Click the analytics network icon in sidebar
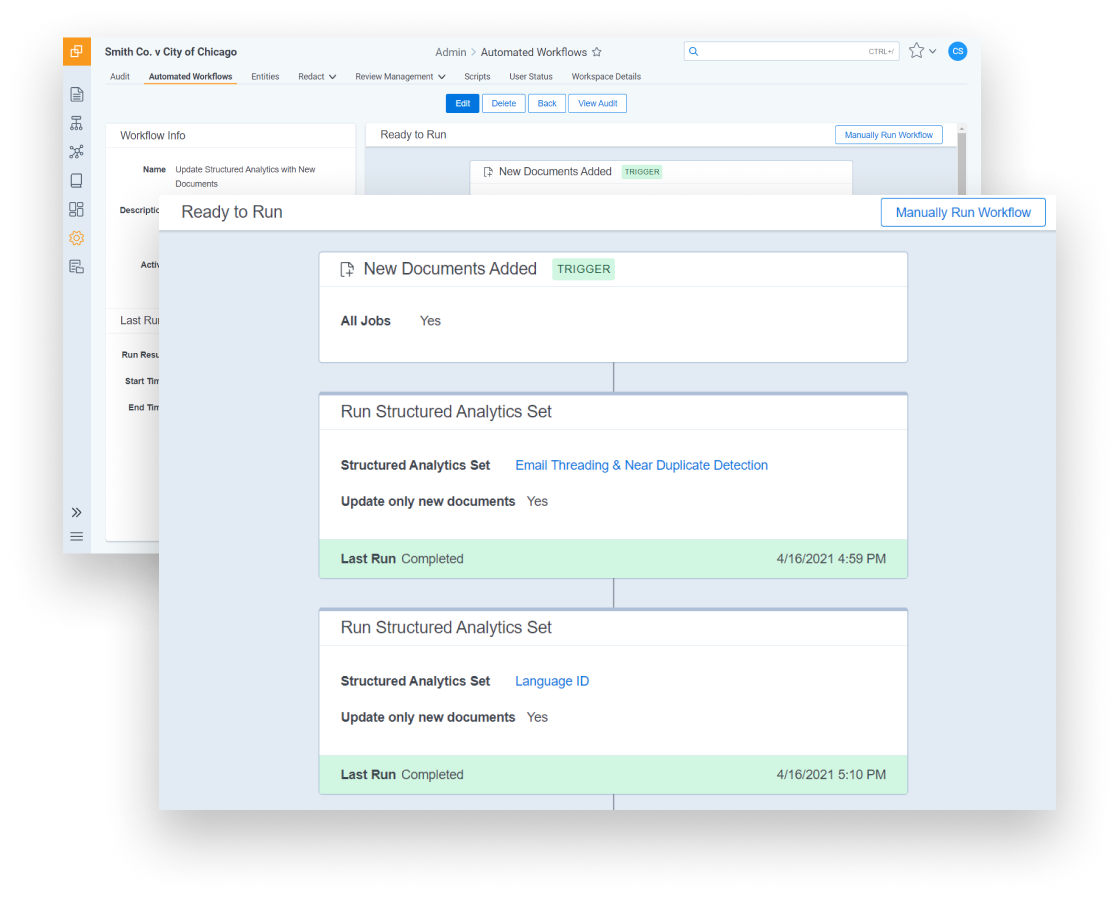This screenshot has width=1119, height=899. (77, 151)
